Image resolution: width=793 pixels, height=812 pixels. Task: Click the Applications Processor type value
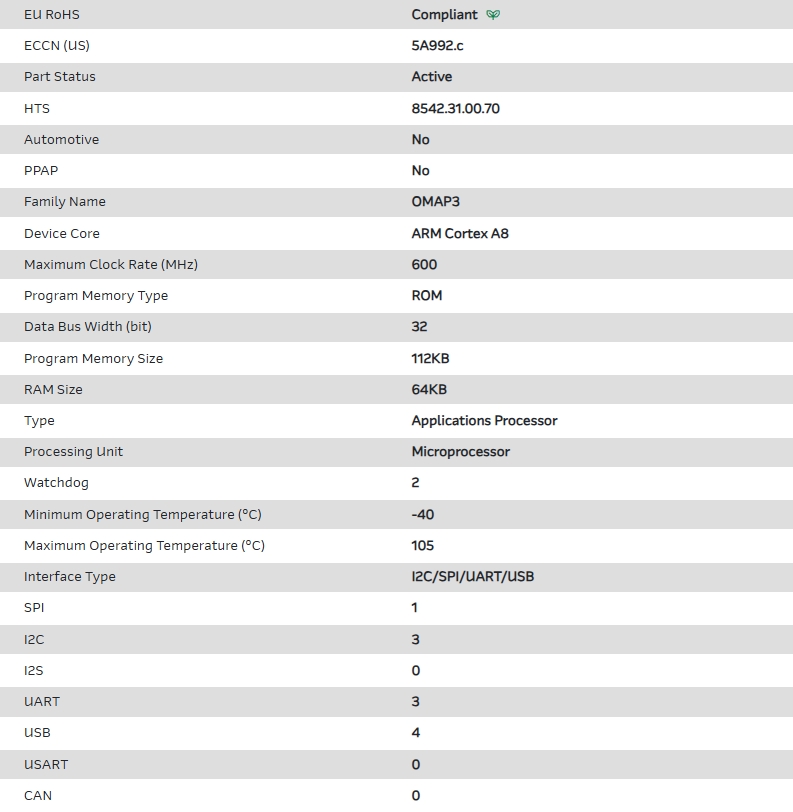[x=484, y=421]
